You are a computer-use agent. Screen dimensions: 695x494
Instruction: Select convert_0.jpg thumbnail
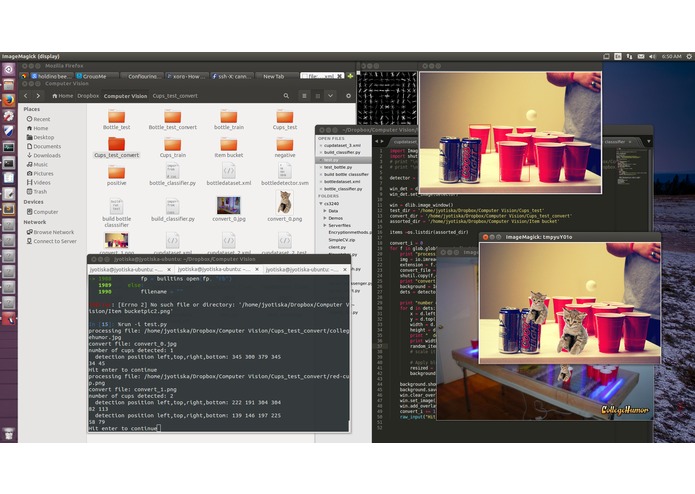click(x=229, y=206)
